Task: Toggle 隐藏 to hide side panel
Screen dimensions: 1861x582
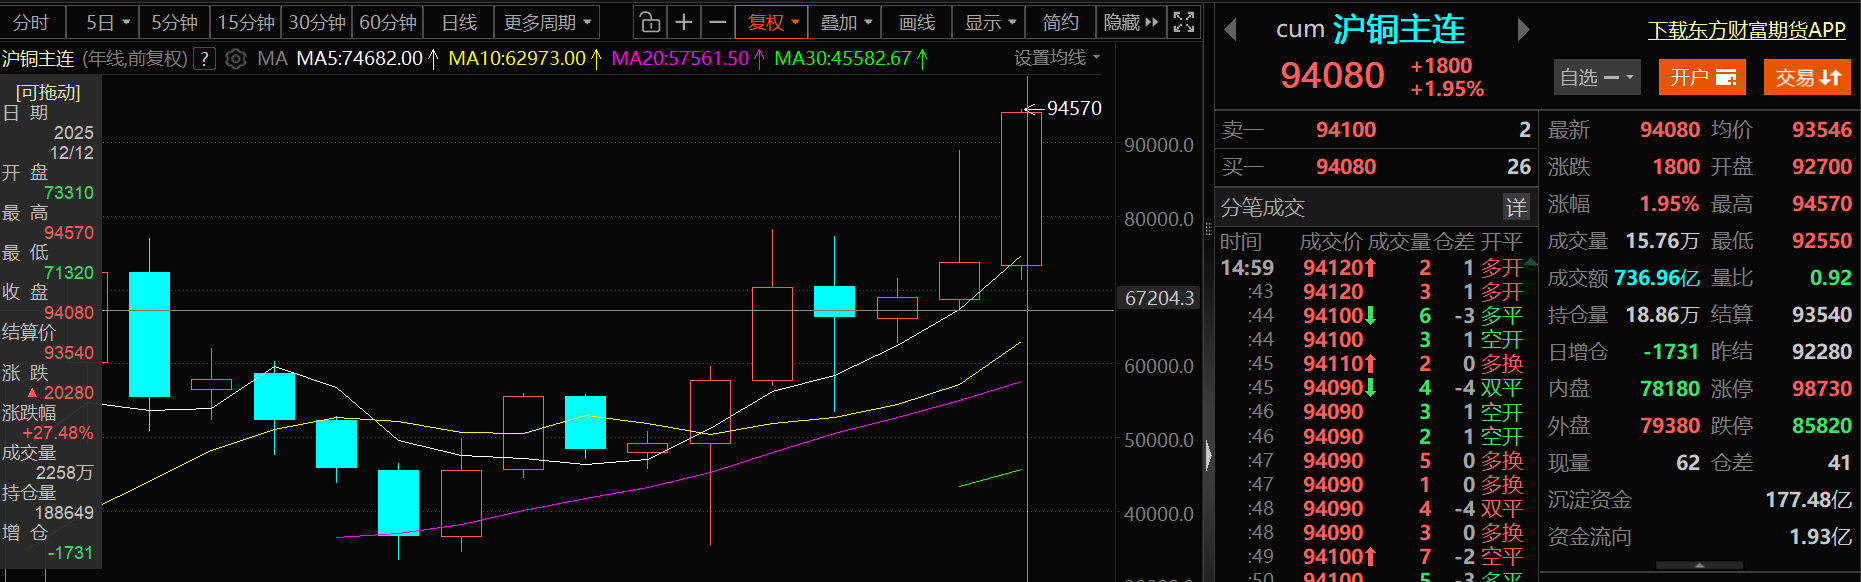Action: click(x=1131, y=22)
